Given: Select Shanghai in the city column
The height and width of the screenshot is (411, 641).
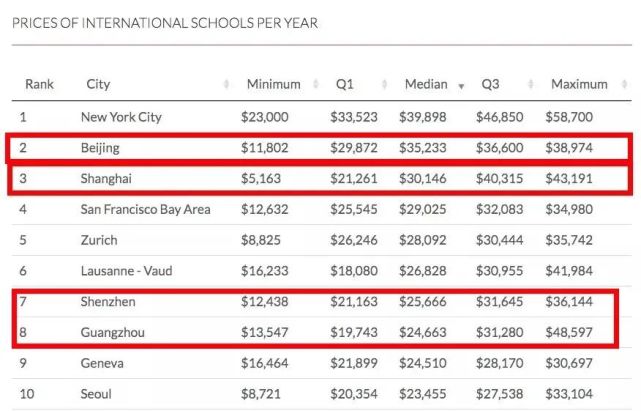Looking at the screenshot, I should point(106,179).
